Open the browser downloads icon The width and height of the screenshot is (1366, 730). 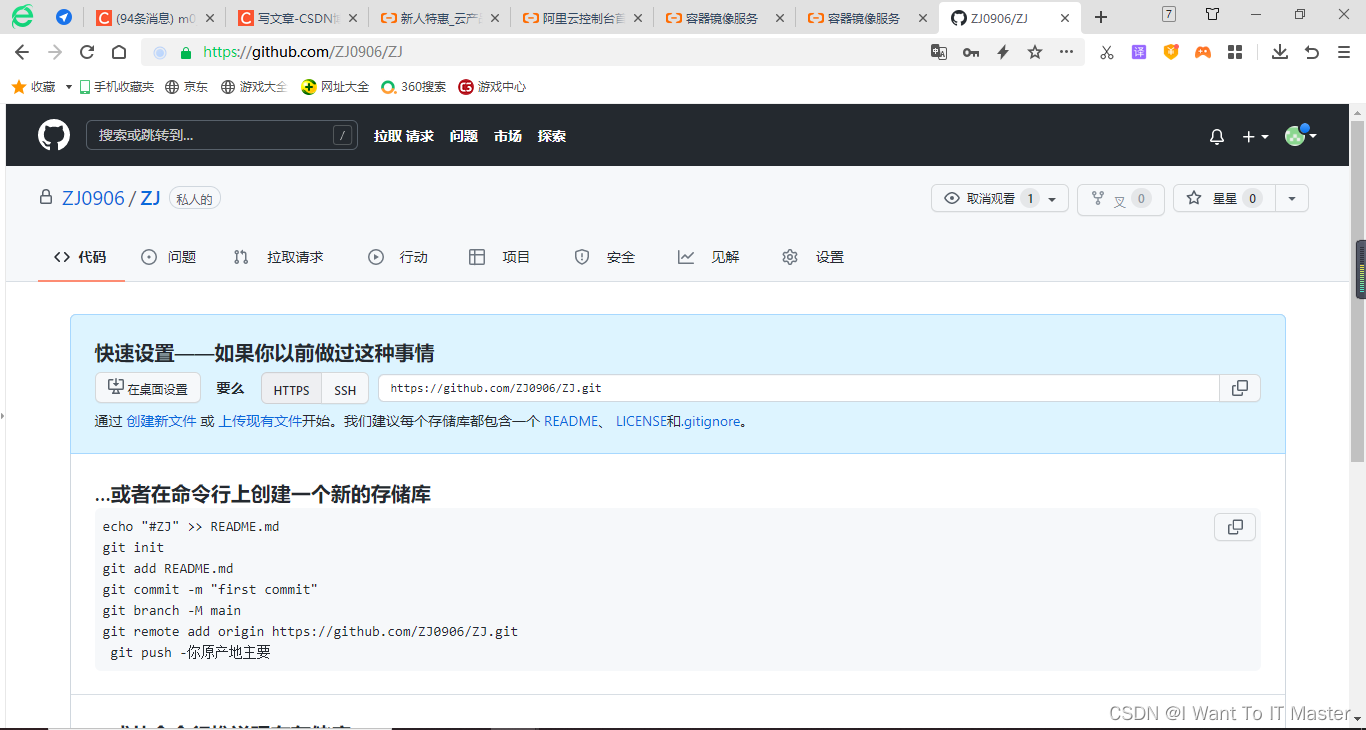tap(1280, 53)
